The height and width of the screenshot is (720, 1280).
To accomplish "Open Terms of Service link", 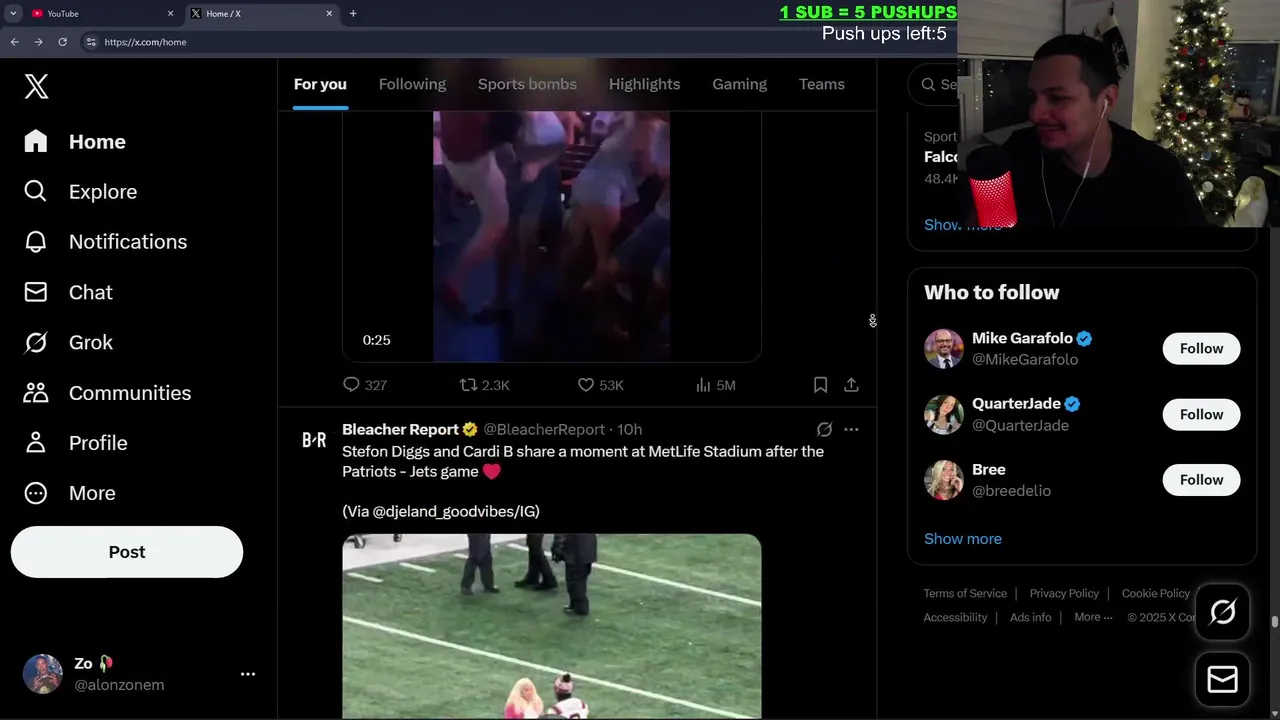I will (965, 593).
